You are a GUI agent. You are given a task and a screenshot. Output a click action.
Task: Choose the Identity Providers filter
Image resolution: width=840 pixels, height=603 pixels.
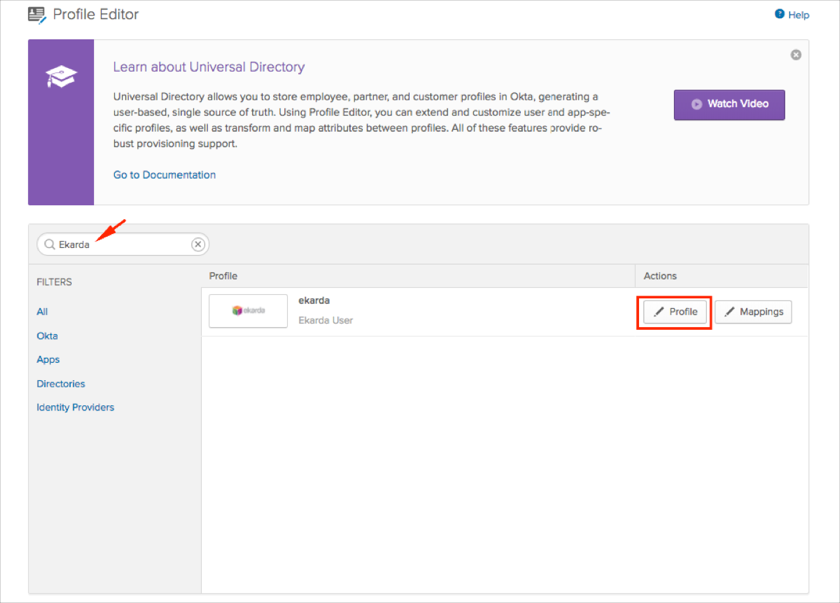(75, 407)
